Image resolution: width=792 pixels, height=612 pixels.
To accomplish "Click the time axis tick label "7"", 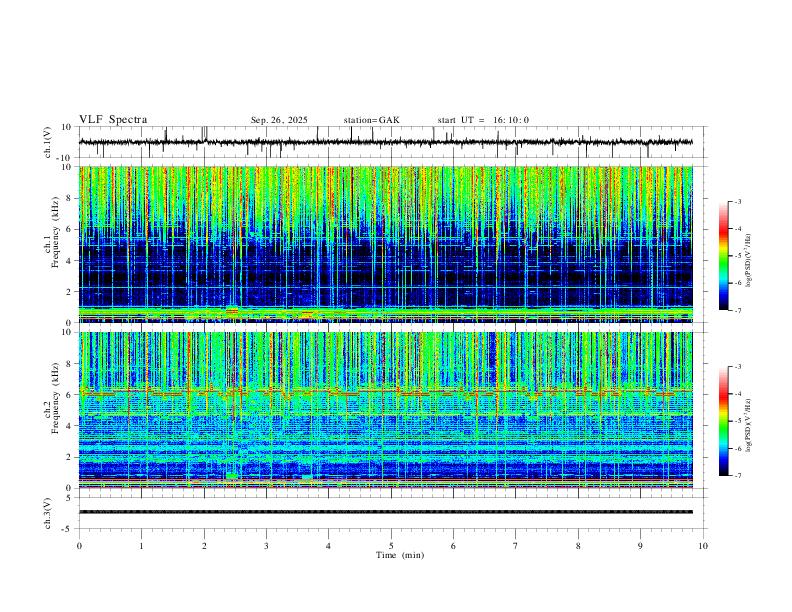I will coord(516,546).
